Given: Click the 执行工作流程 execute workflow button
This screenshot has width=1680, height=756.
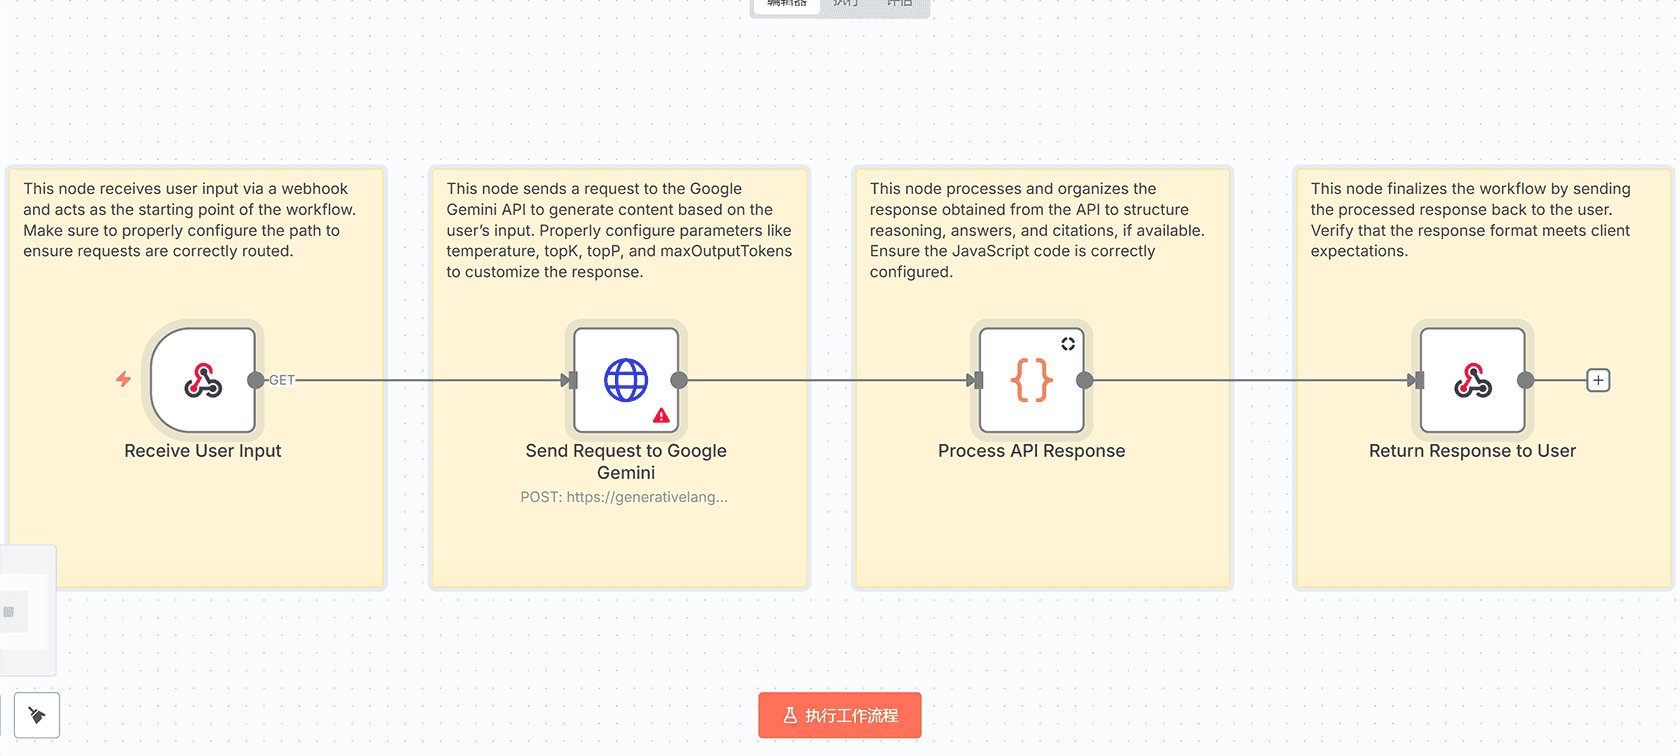Looking at the screenshot, I should pos(839,715).
